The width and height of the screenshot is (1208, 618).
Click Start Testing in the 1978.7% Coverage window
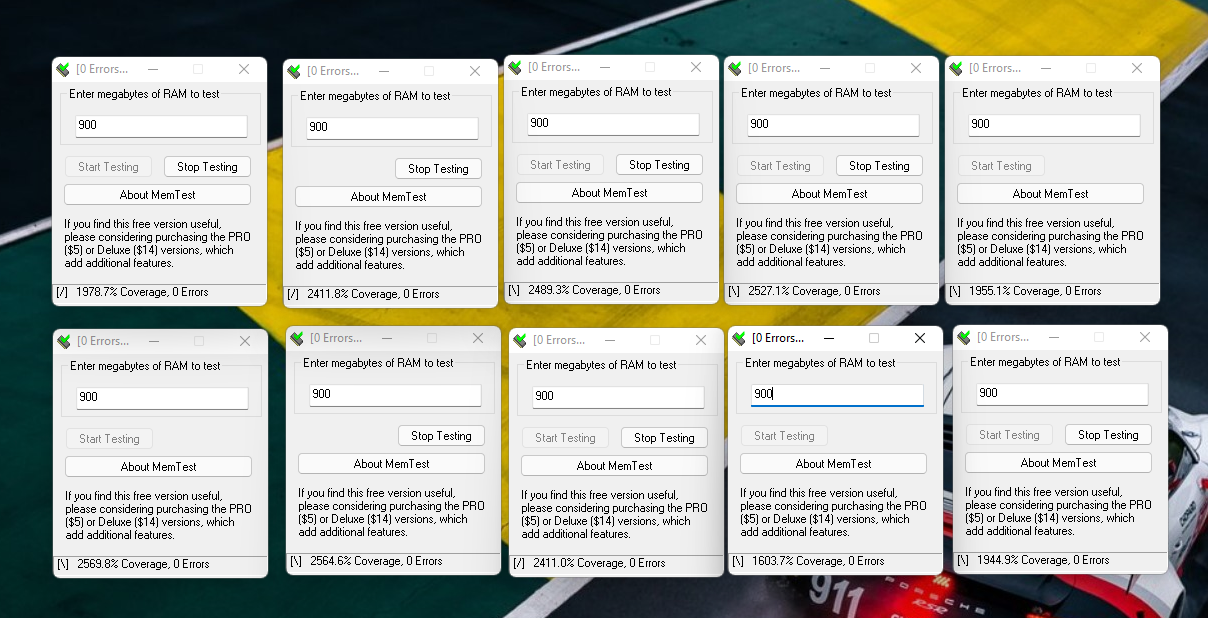point(108,167)
